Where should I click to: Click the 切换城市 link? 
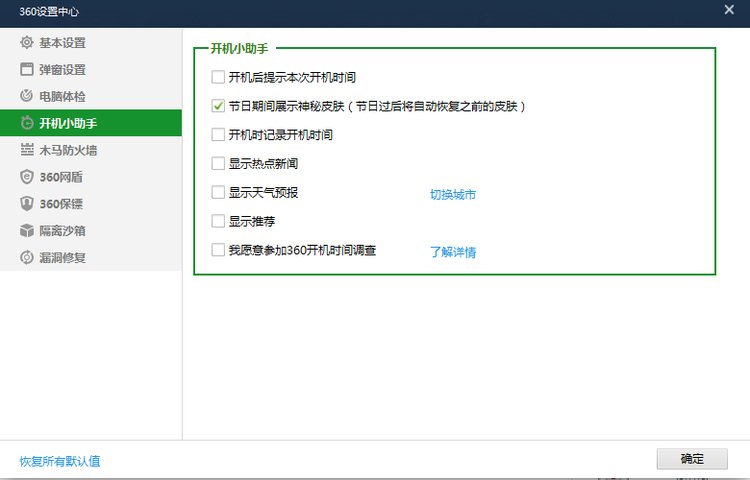(x=453, y=195)
